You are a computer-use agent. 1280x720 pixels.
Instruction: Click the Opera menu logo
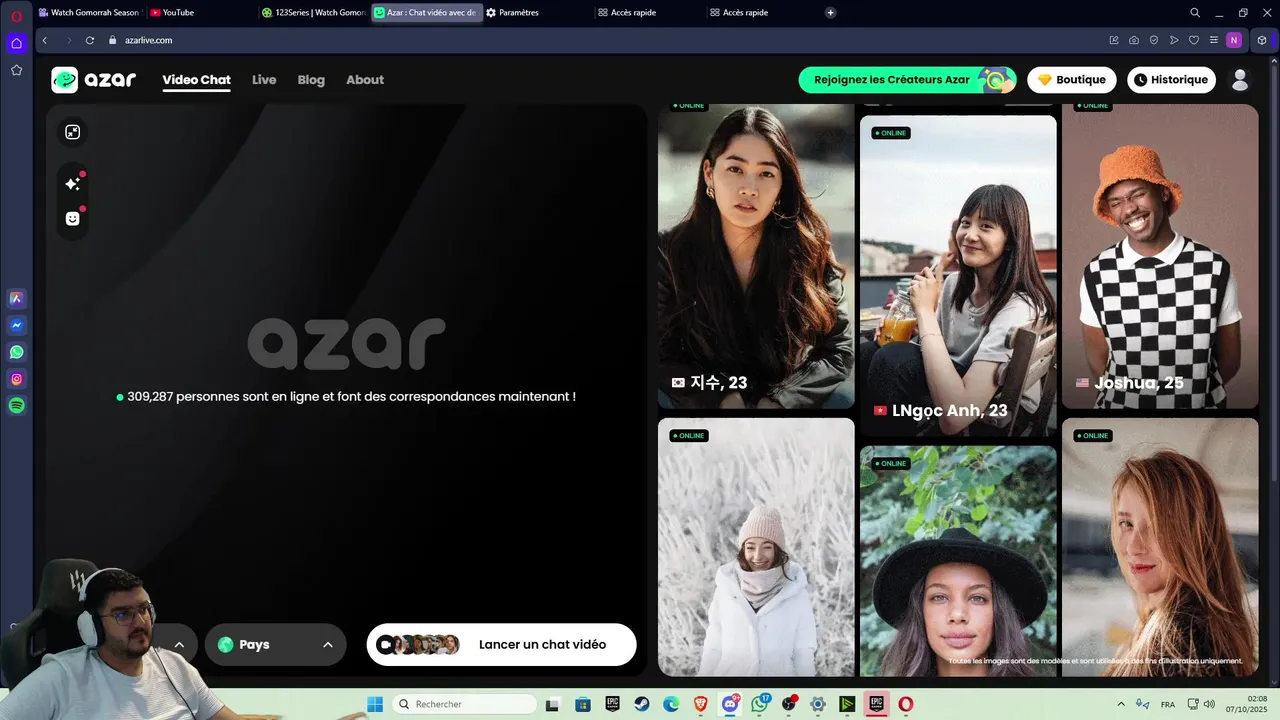(16, 14)
